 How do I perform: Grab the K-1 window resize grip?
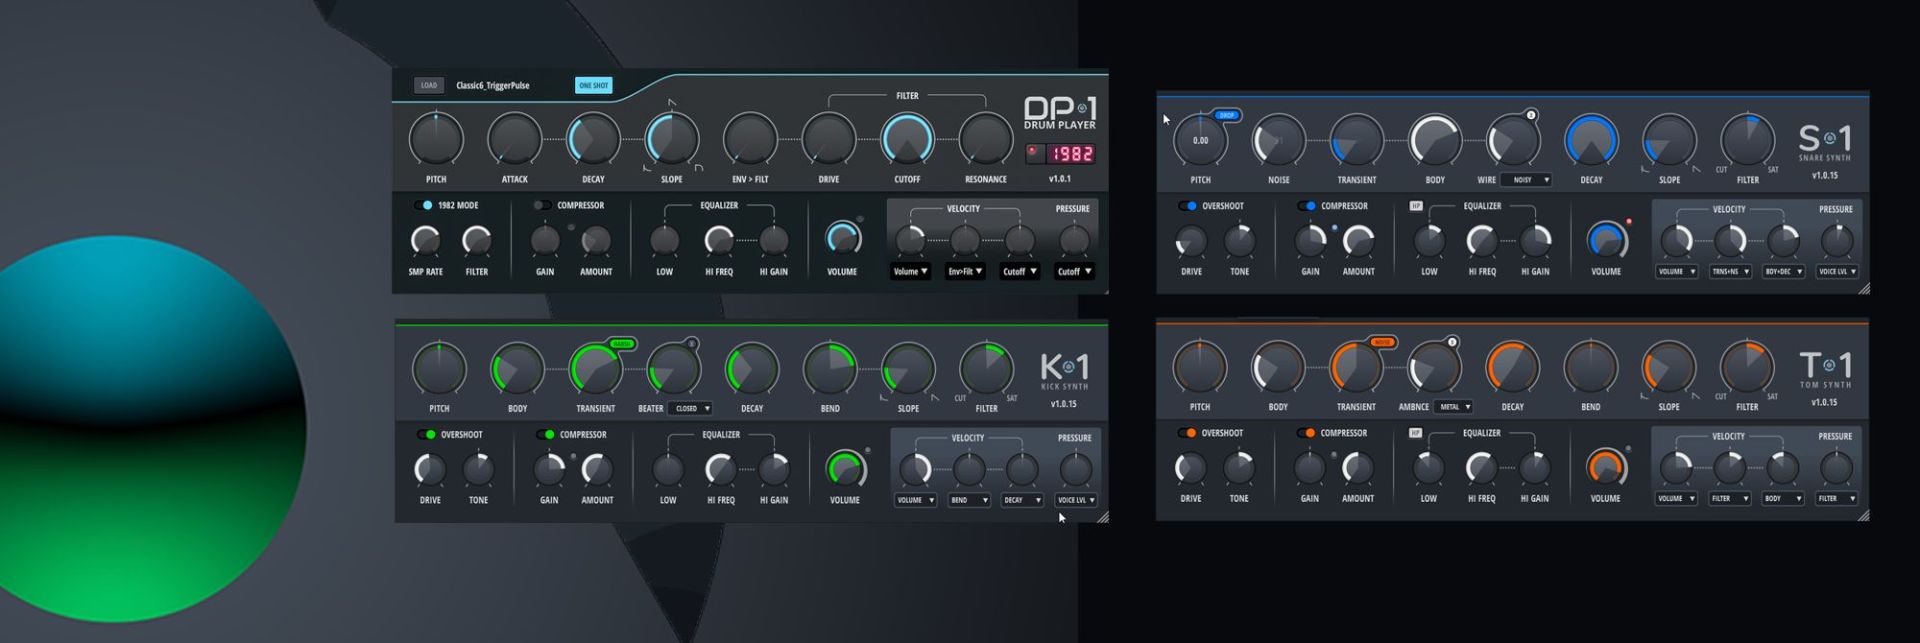pos(1102,517)
